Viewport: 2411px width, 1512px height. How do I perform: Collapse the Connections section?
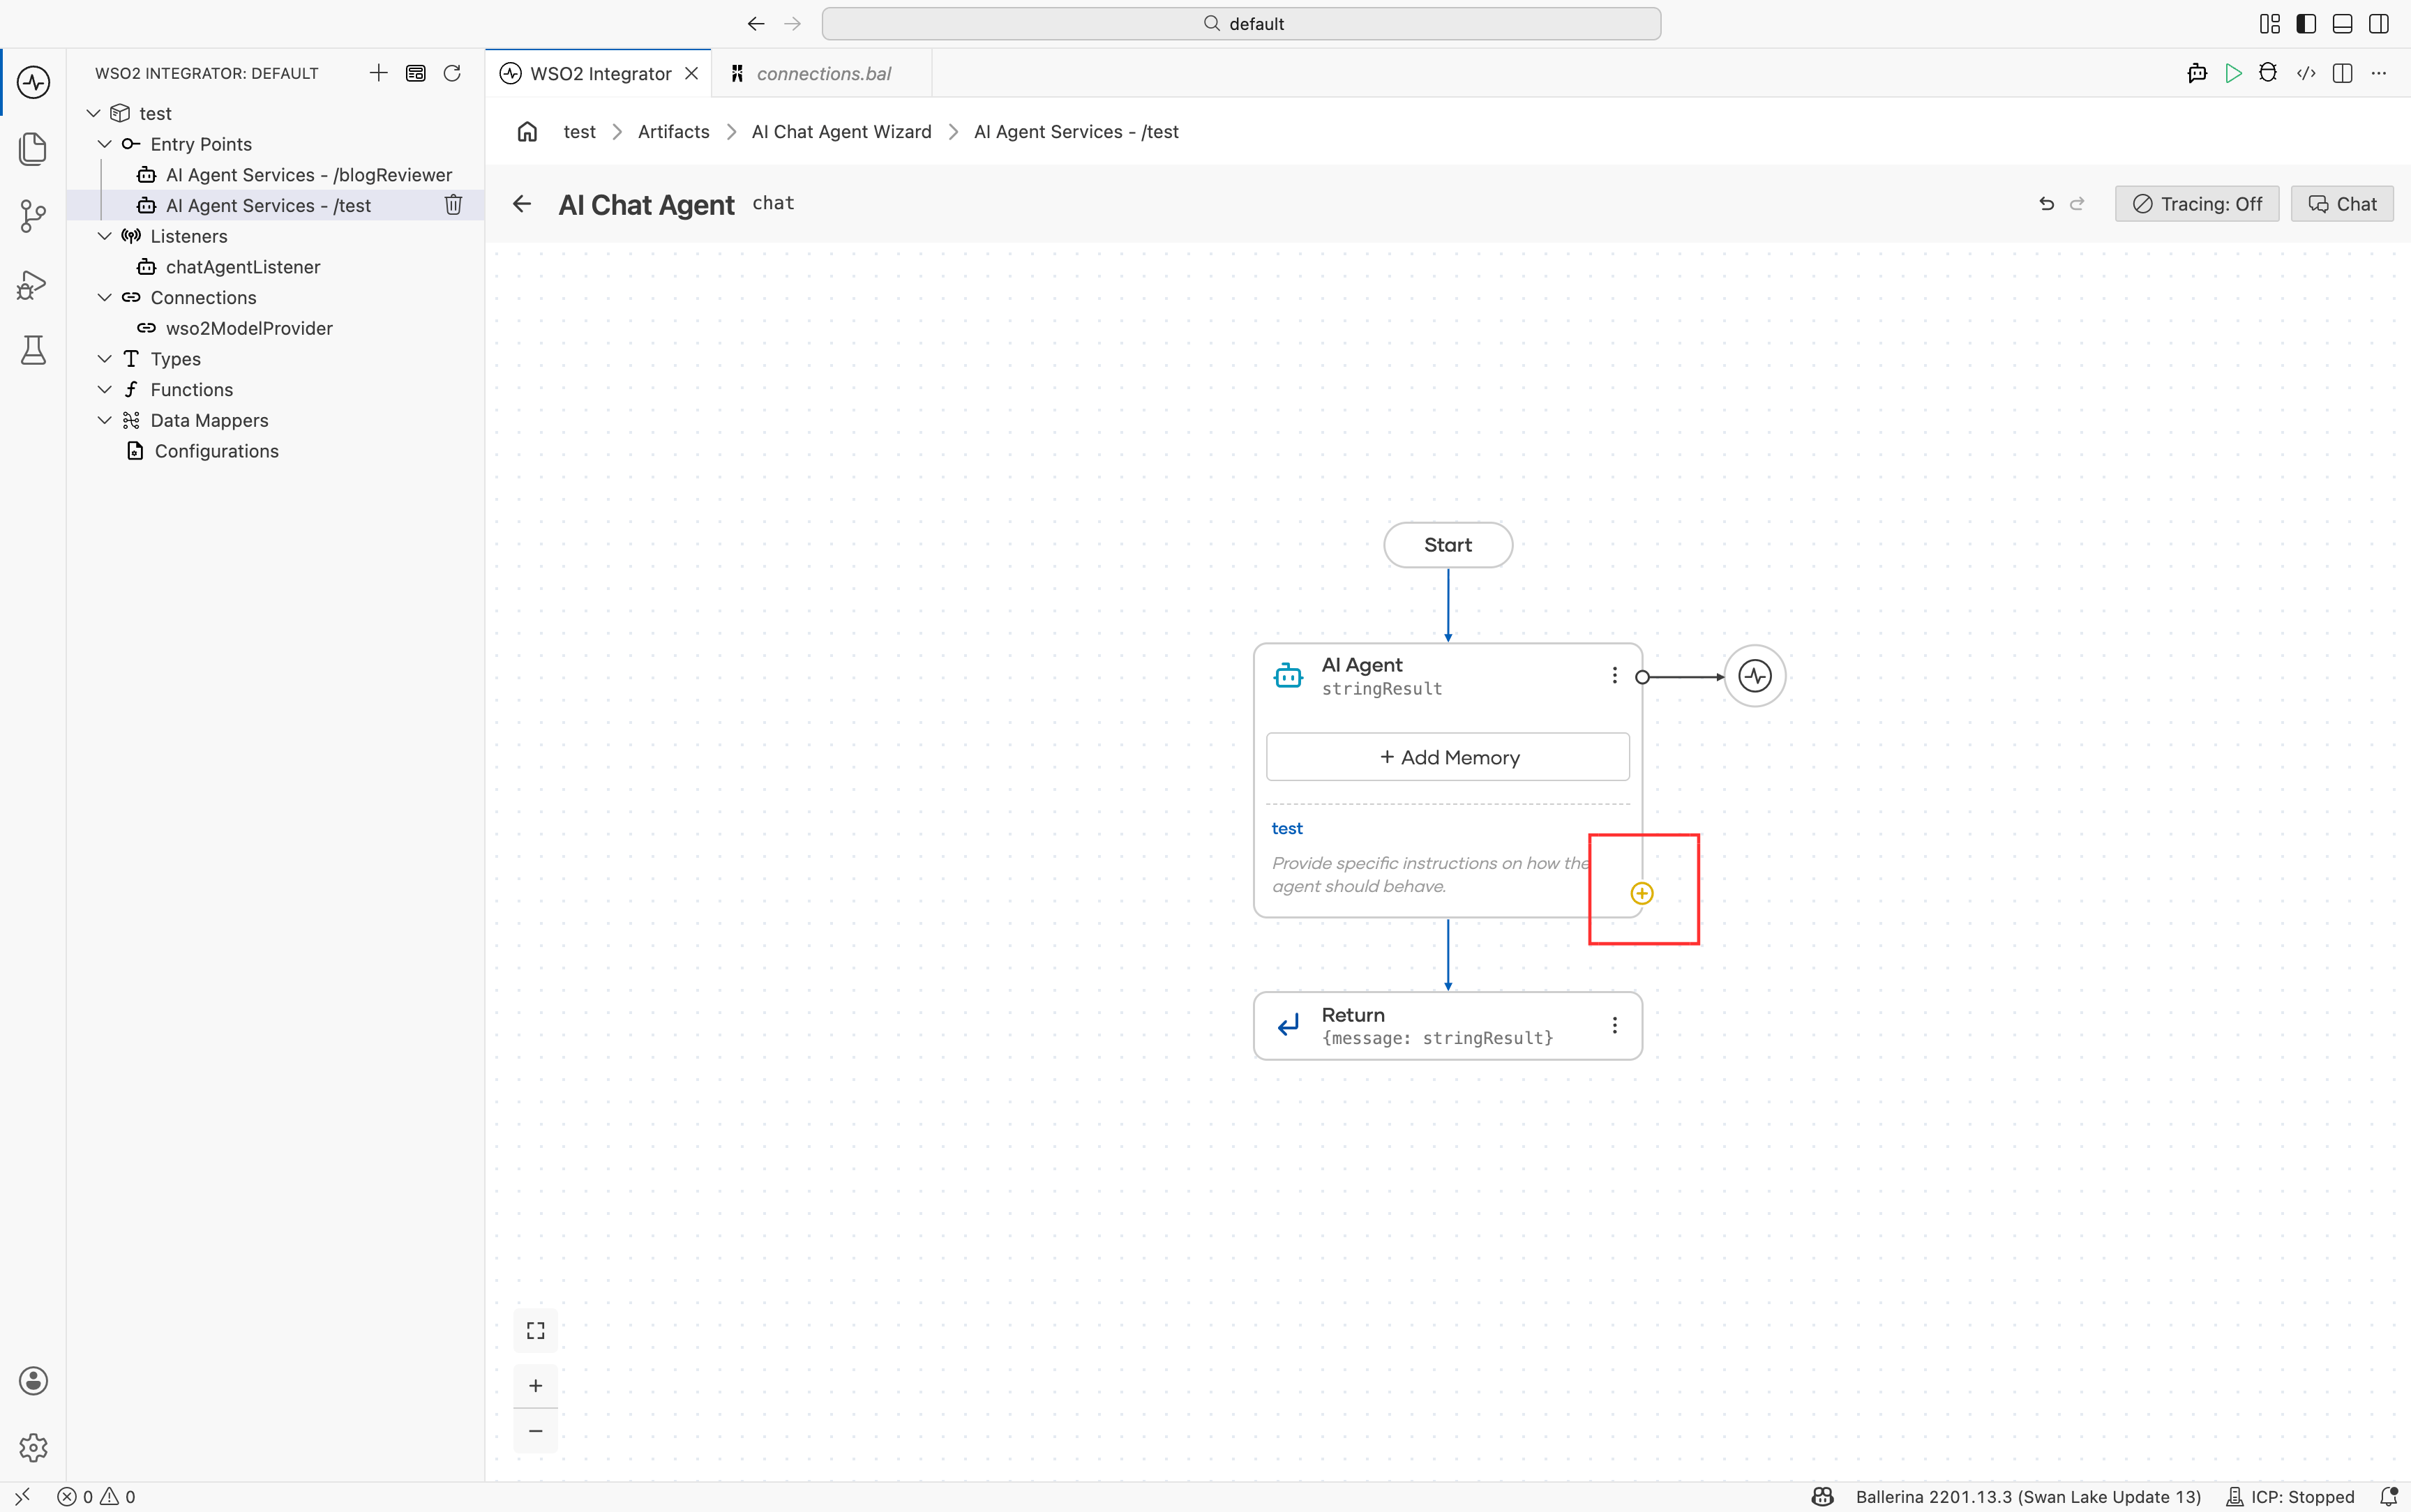point(104,297)
